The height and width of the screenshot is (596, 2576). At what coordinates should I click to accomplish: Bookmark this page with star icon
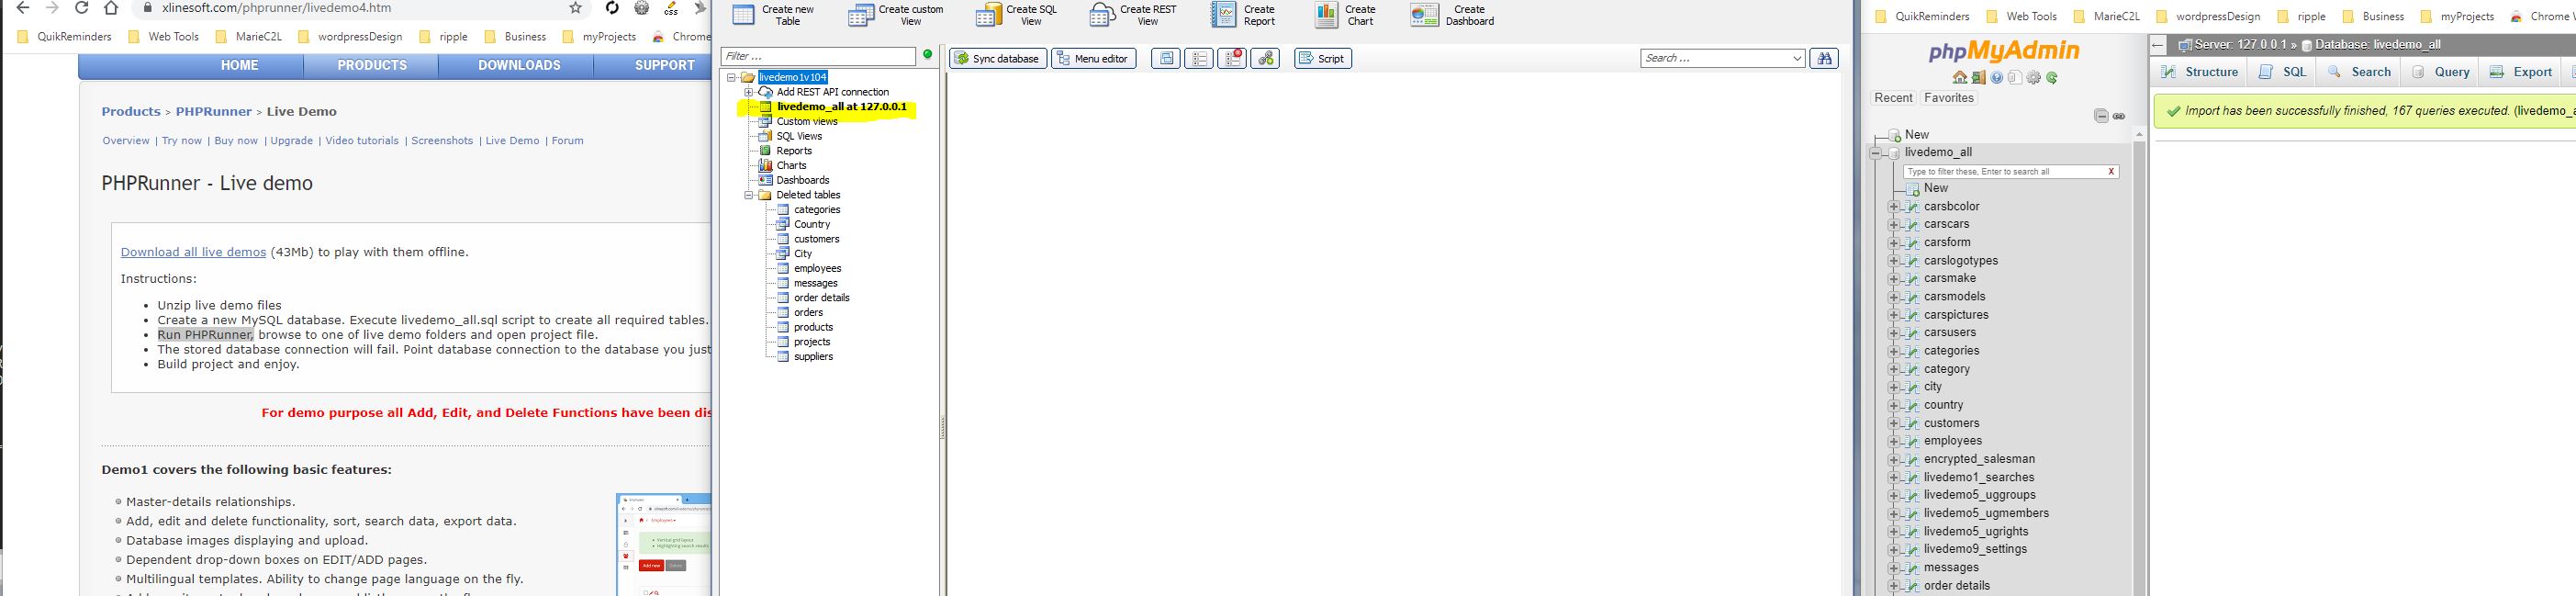click(575, 8)
